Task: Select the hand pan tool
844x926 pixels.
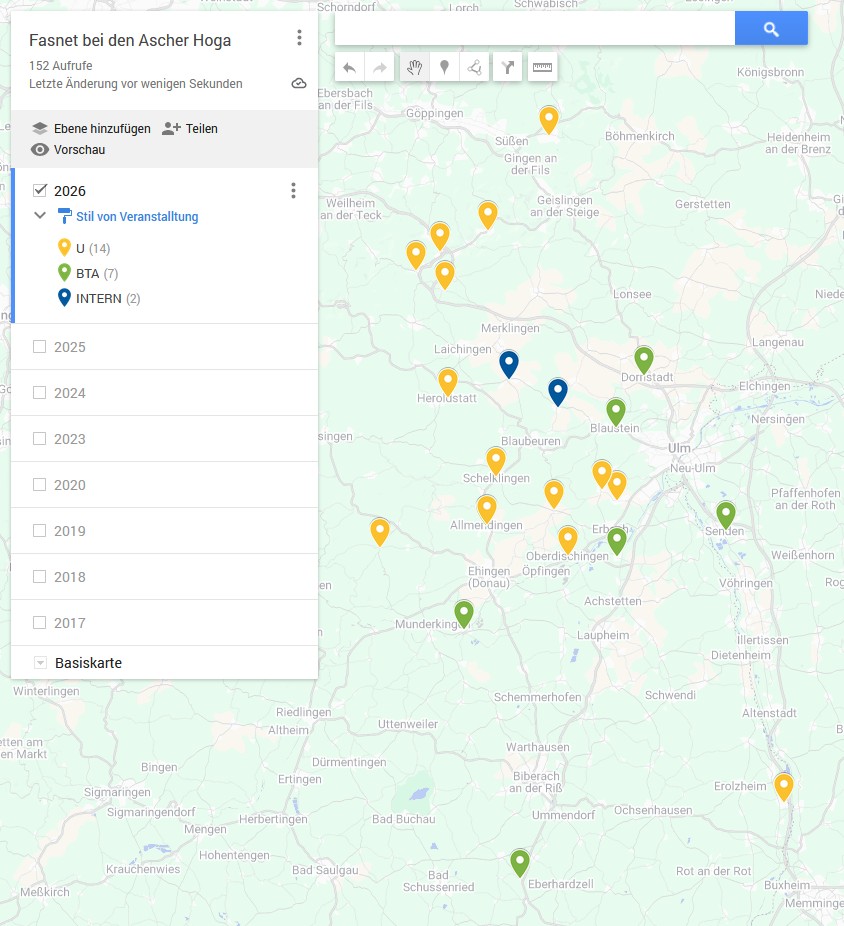Action: click(x=414, y=68)
